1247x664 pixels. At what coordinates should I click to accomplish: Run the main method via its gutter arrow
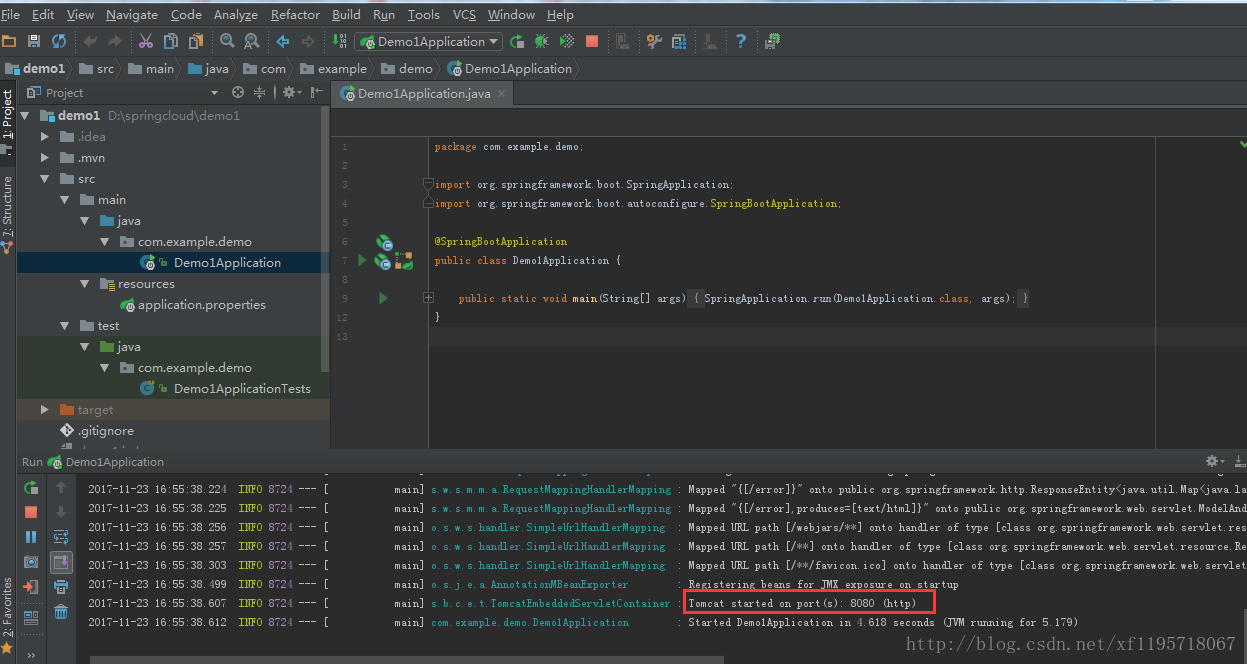click(x=383, y=298)
